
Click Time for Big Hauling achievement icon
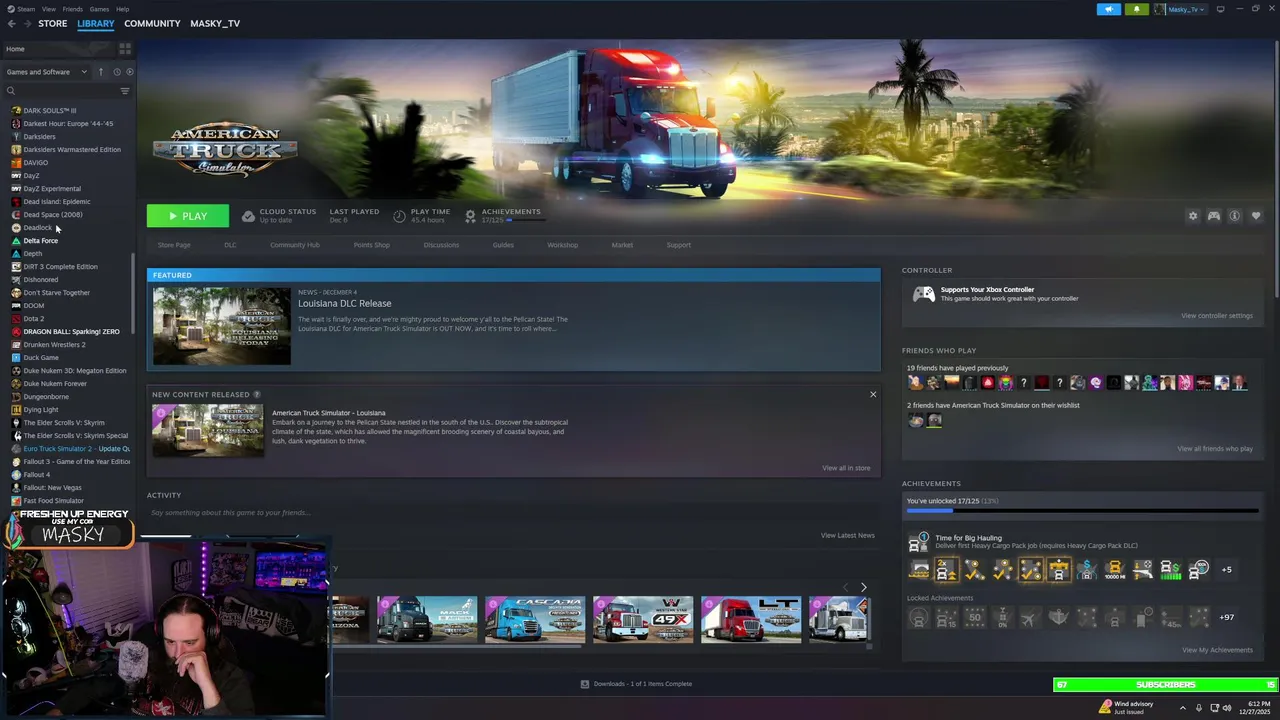918,542
